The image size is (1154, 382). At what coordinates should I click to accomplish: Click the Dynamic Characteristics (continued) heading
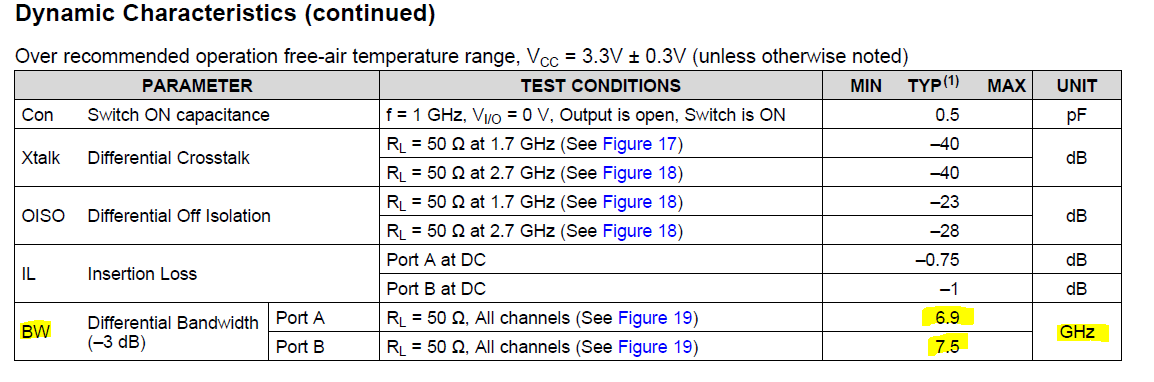224,14
